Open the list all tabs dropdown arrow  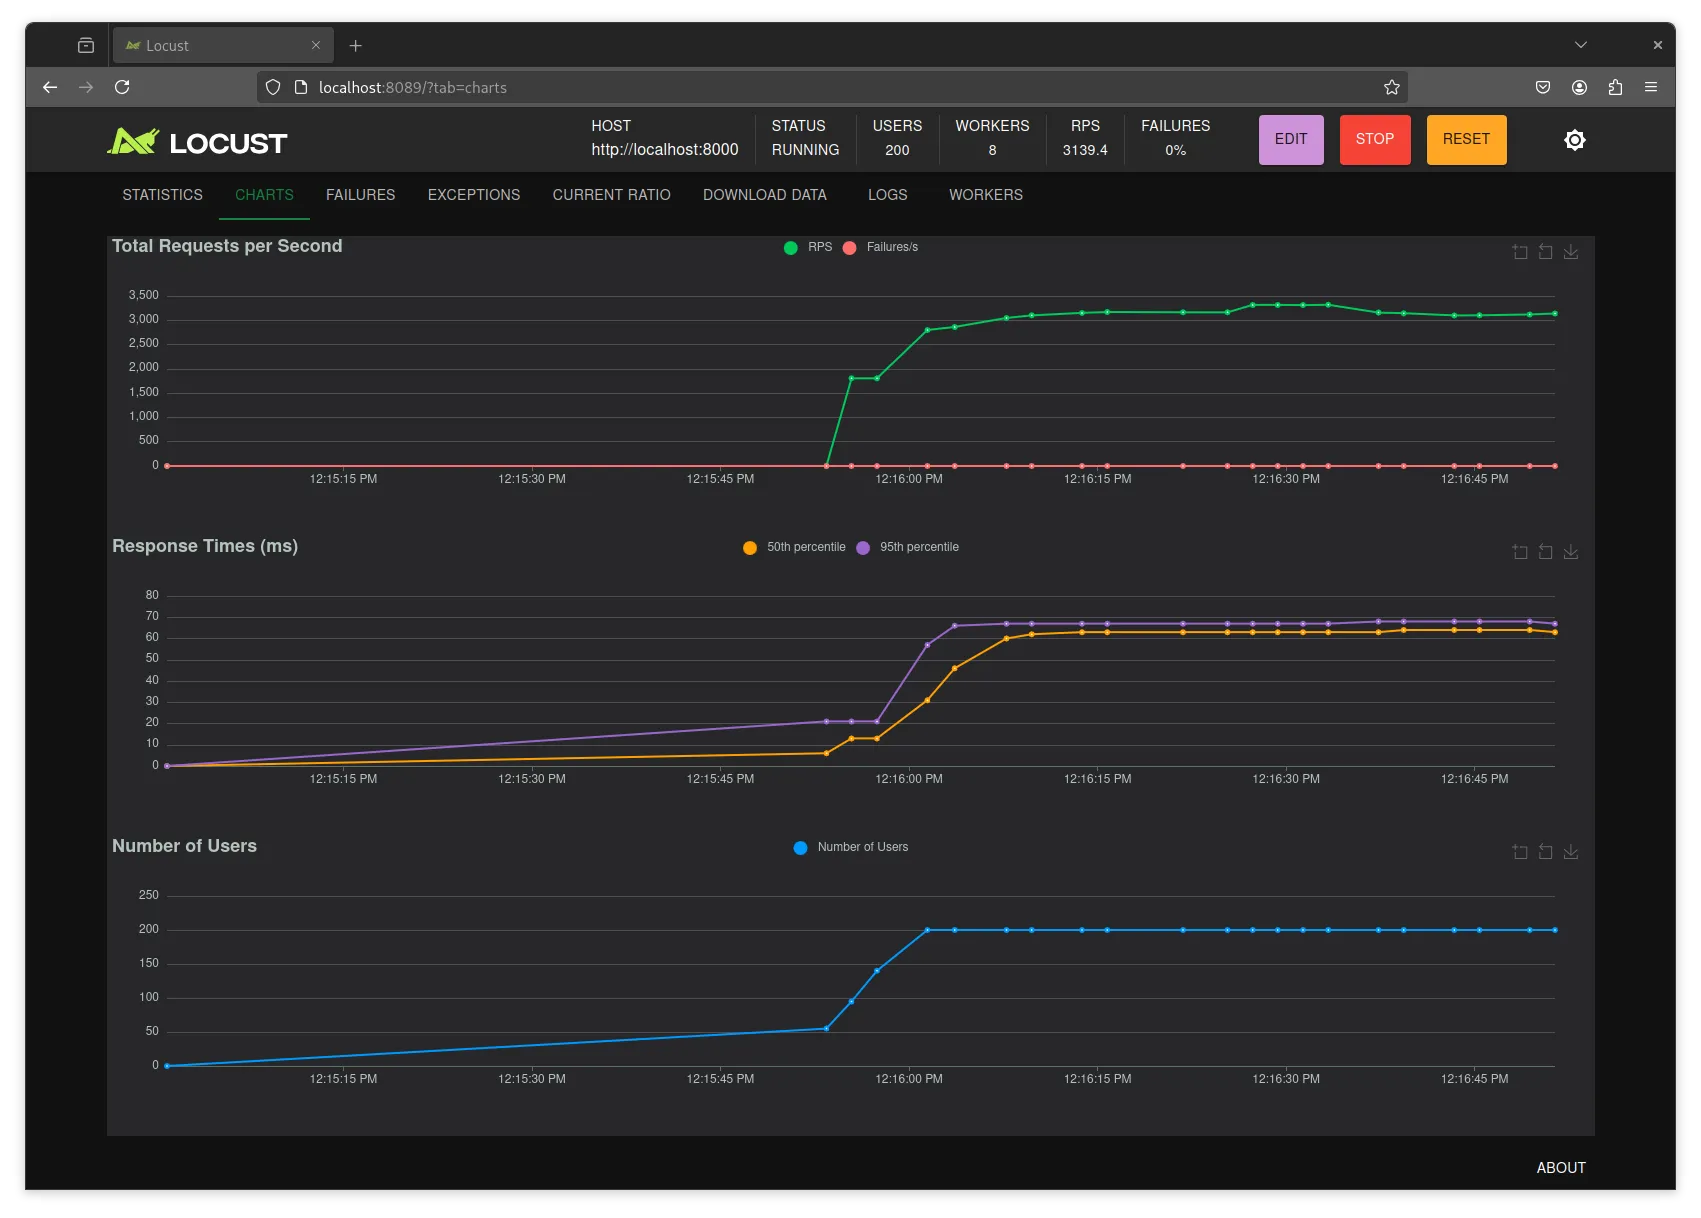point(1580,45)
